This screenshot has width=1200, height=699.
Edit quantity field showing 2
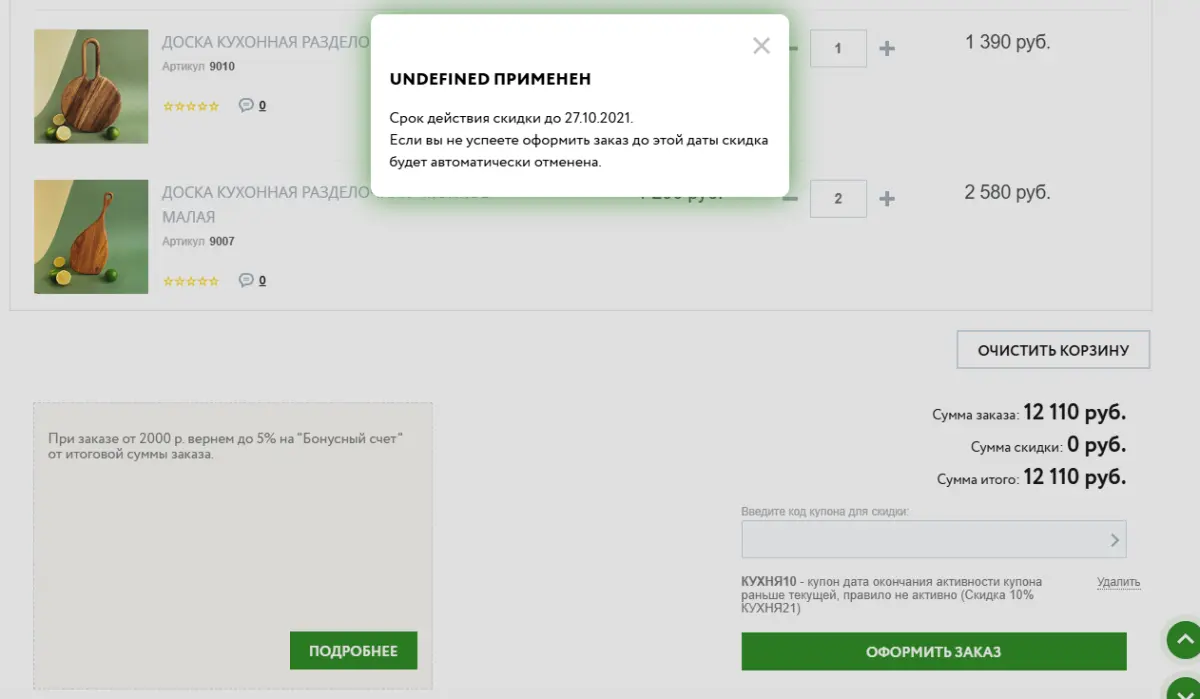click(838, 198)
